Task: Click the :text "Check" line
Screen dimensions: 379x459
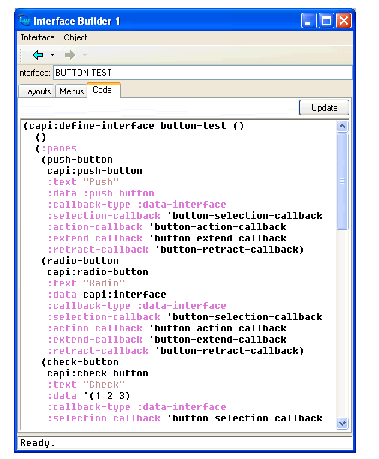Action: pyautogui.click(x=86, y=384)
